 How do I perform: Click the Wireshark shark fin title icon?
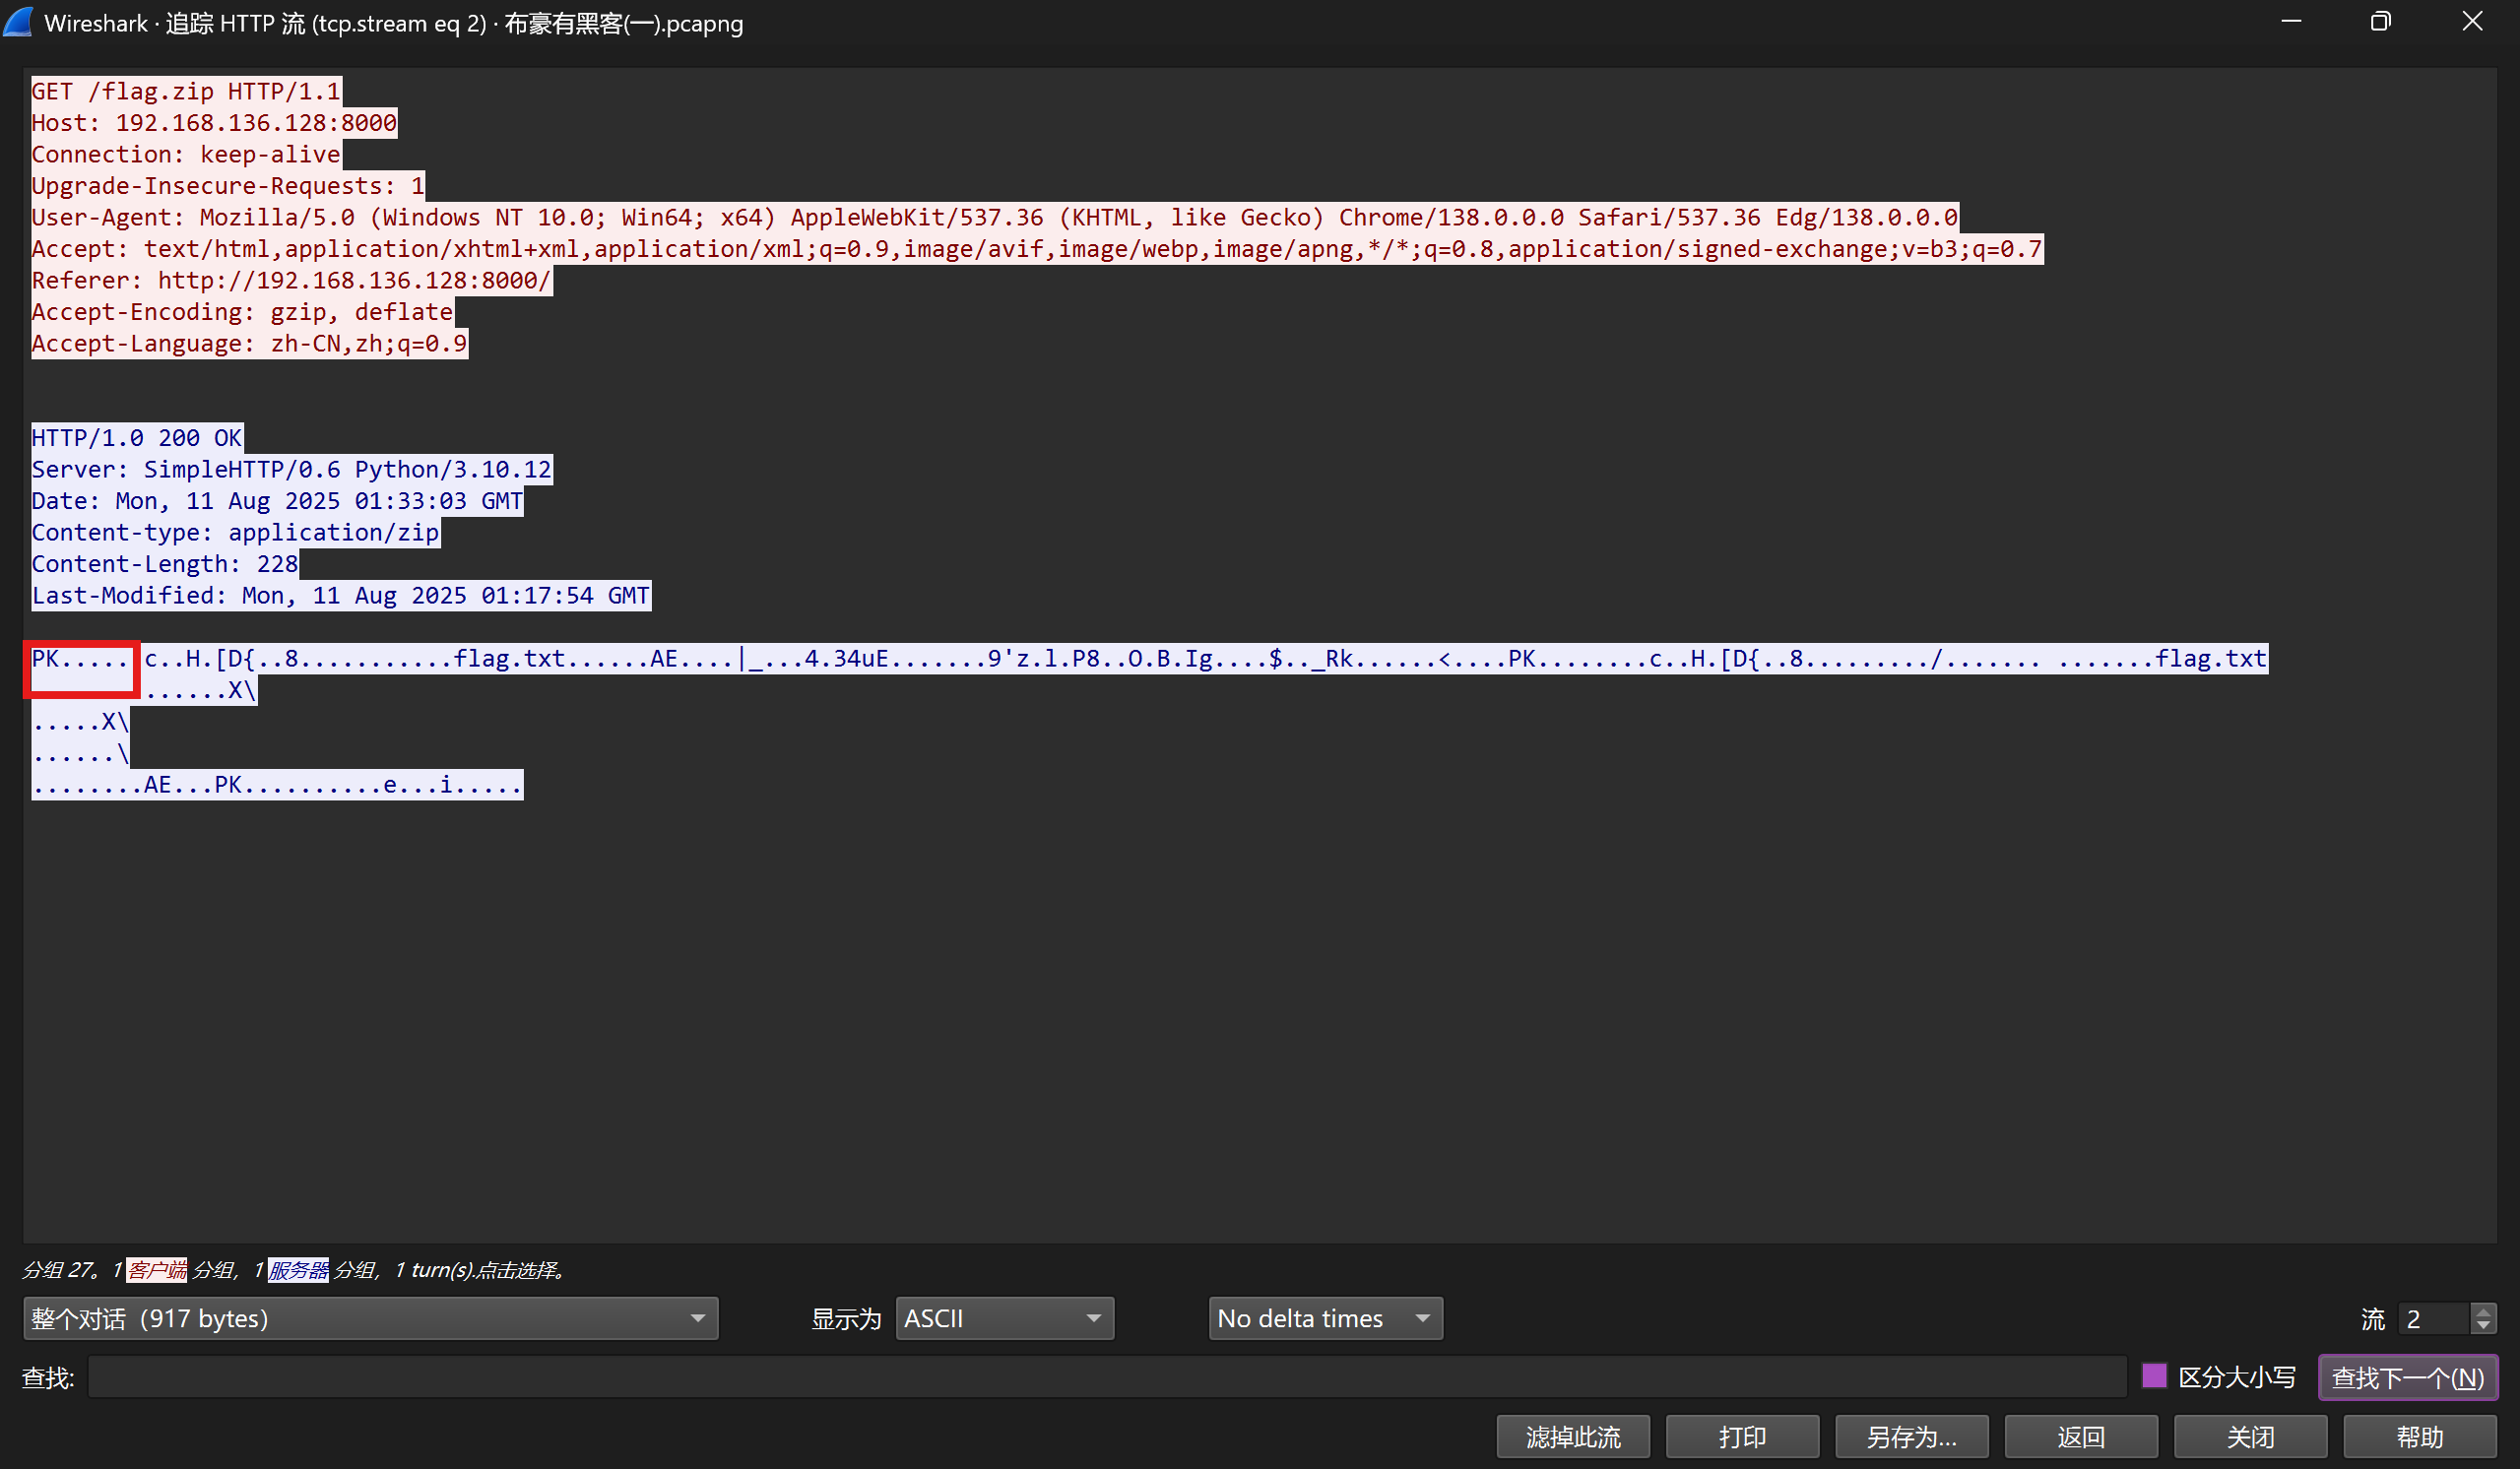(18, 22)
